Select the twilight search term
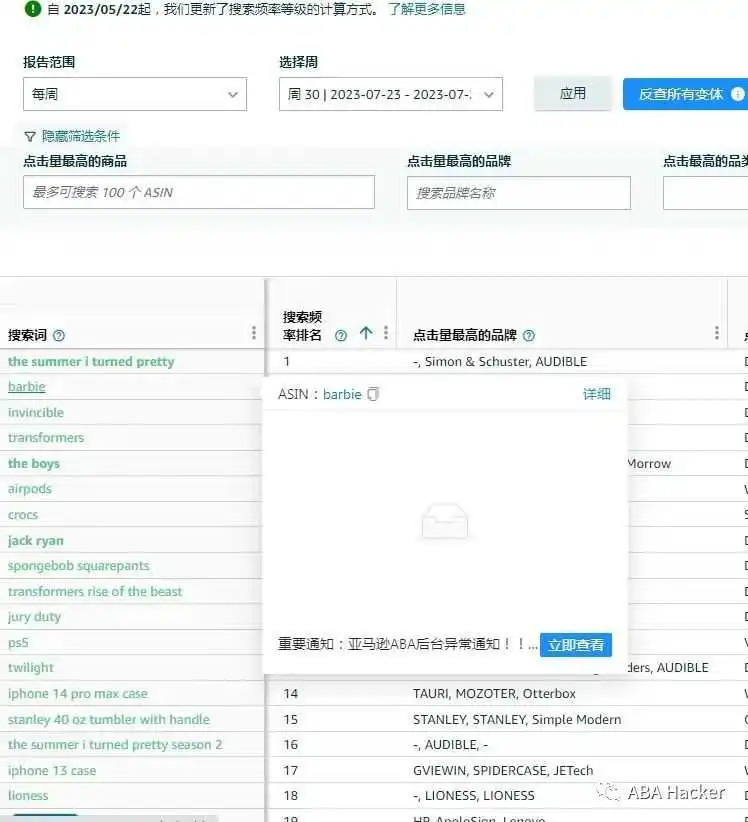The height and width of the screenshot is (822, 748). [x=30, y=668]
